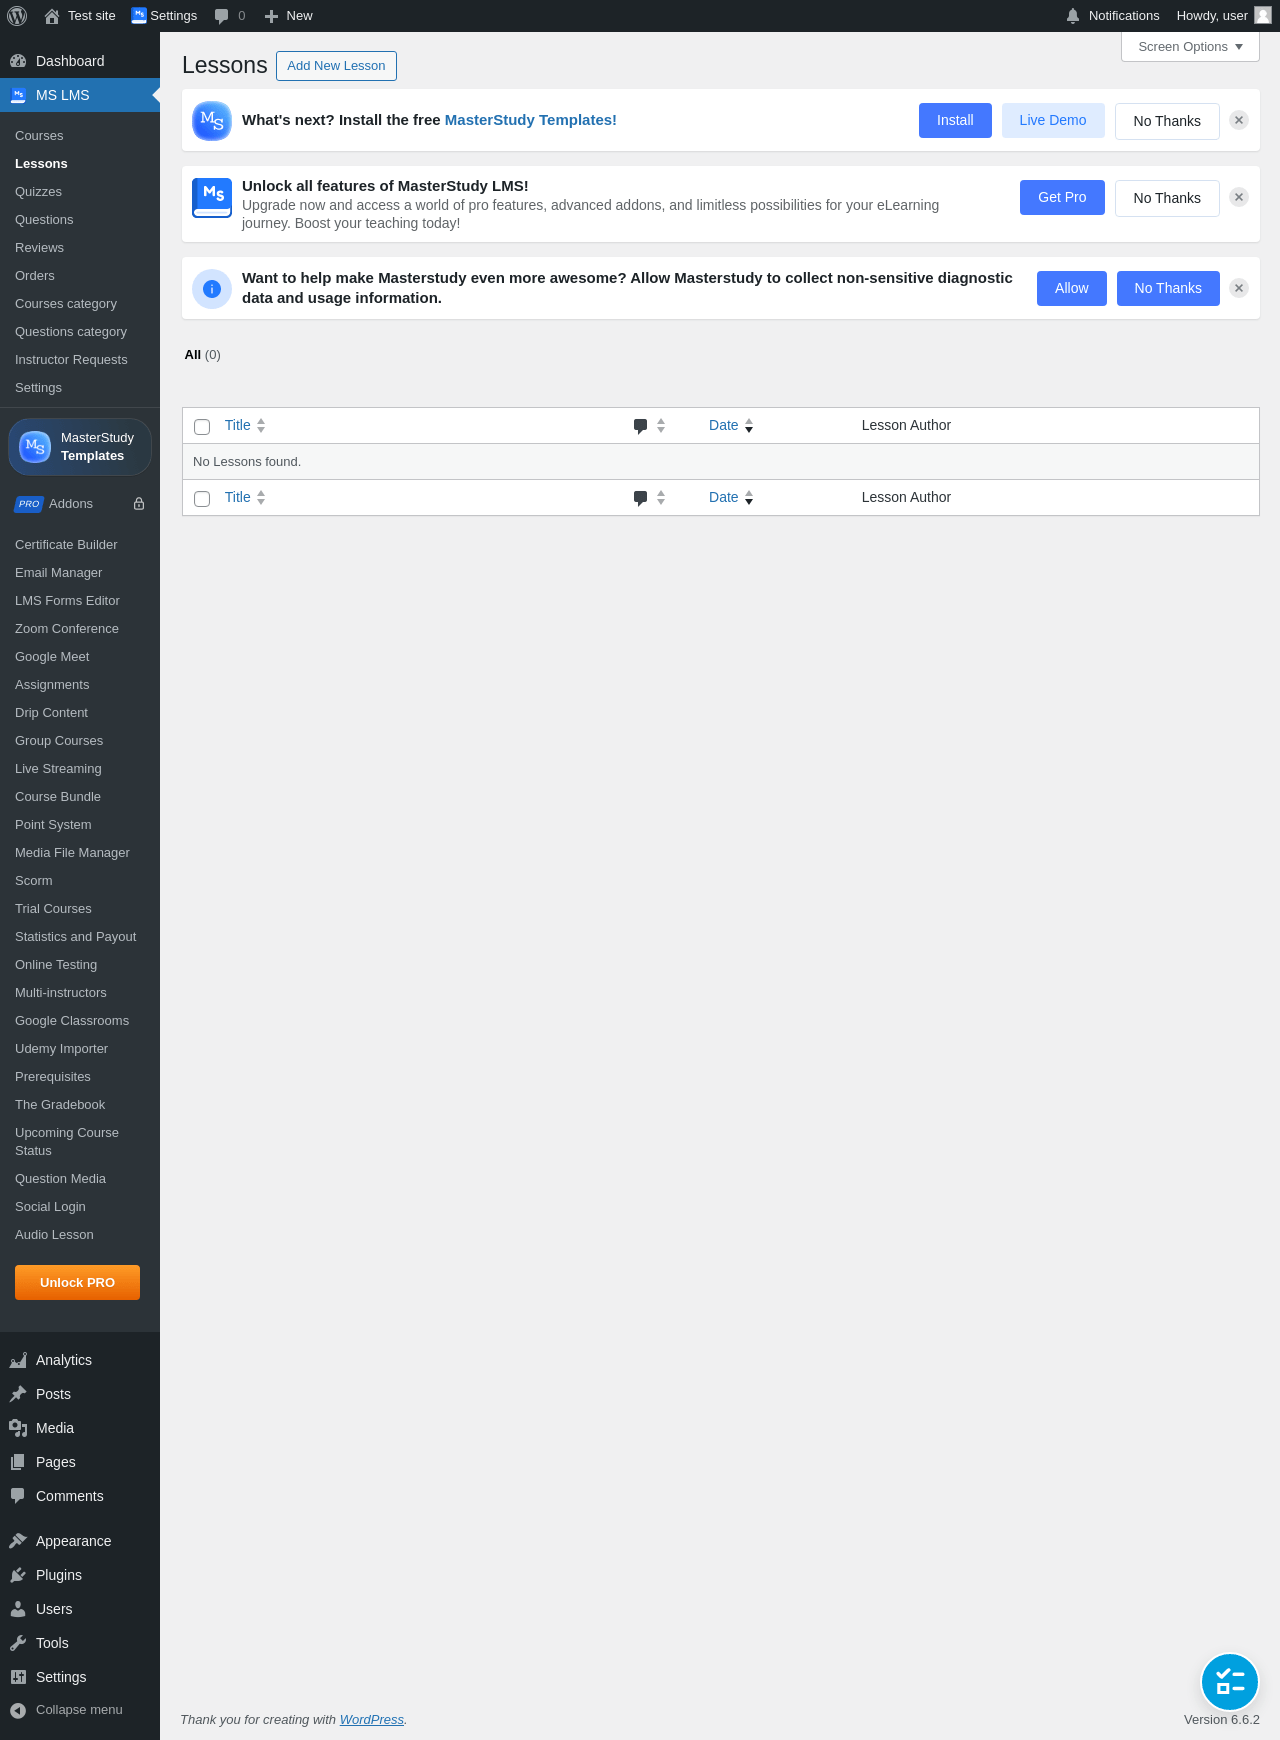Sort lessons by Title in header row

coord(238,425)
